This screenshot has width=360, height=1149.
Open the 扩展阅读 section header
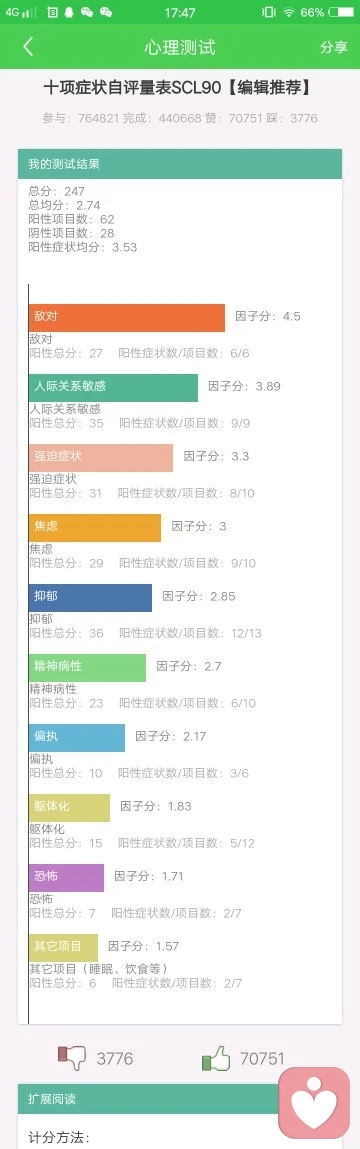point(180,1099)
